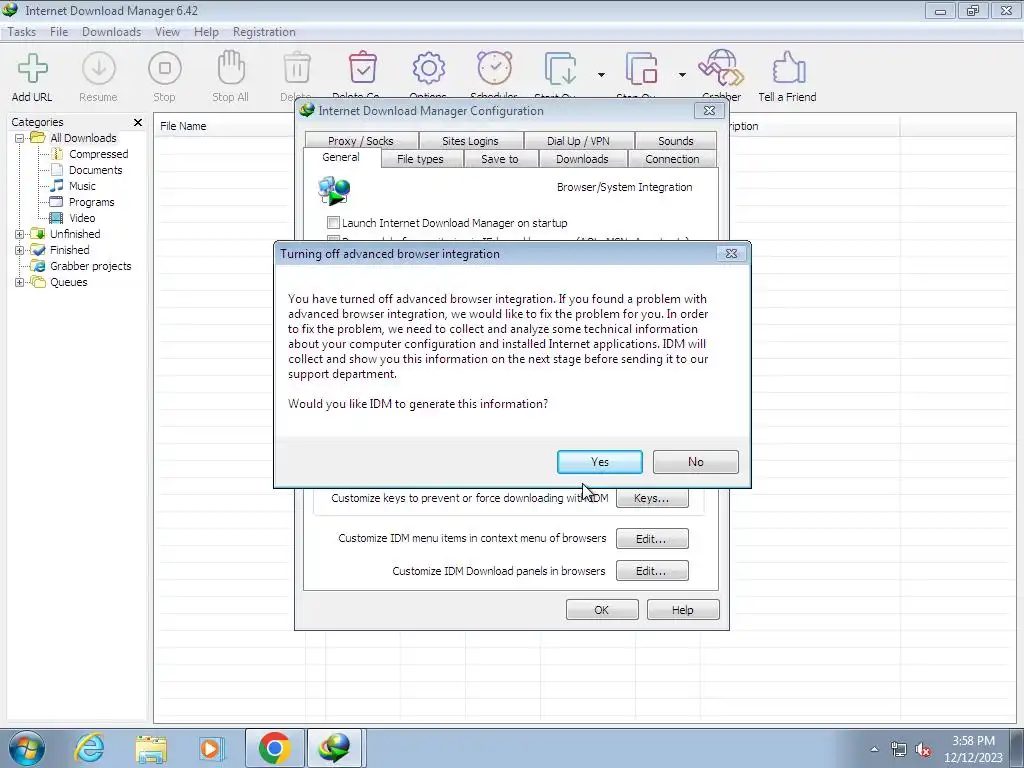Switch to the General tab
The height and width of the screenshot is (768, 1024).
click(341, 157)
